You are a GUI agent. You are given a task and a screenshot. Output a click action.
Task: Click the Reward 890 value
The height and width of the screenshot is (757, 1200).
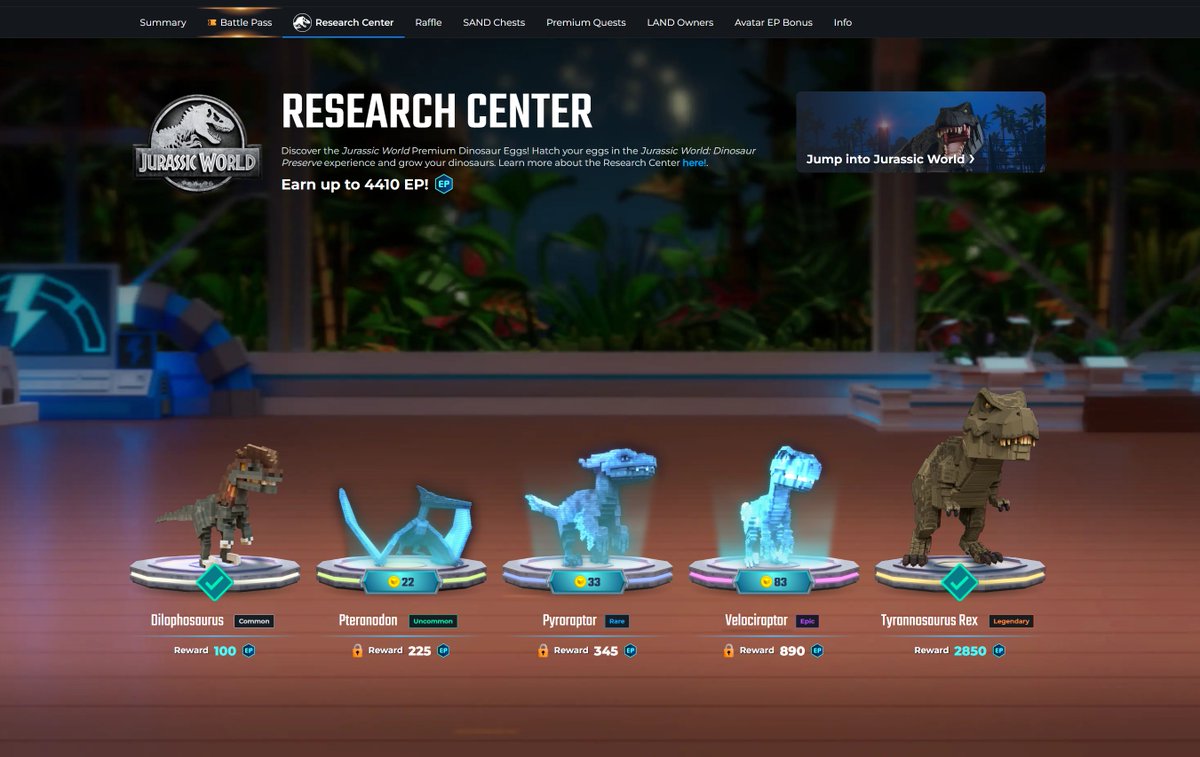pyautogui.click(x=792, y=651)
